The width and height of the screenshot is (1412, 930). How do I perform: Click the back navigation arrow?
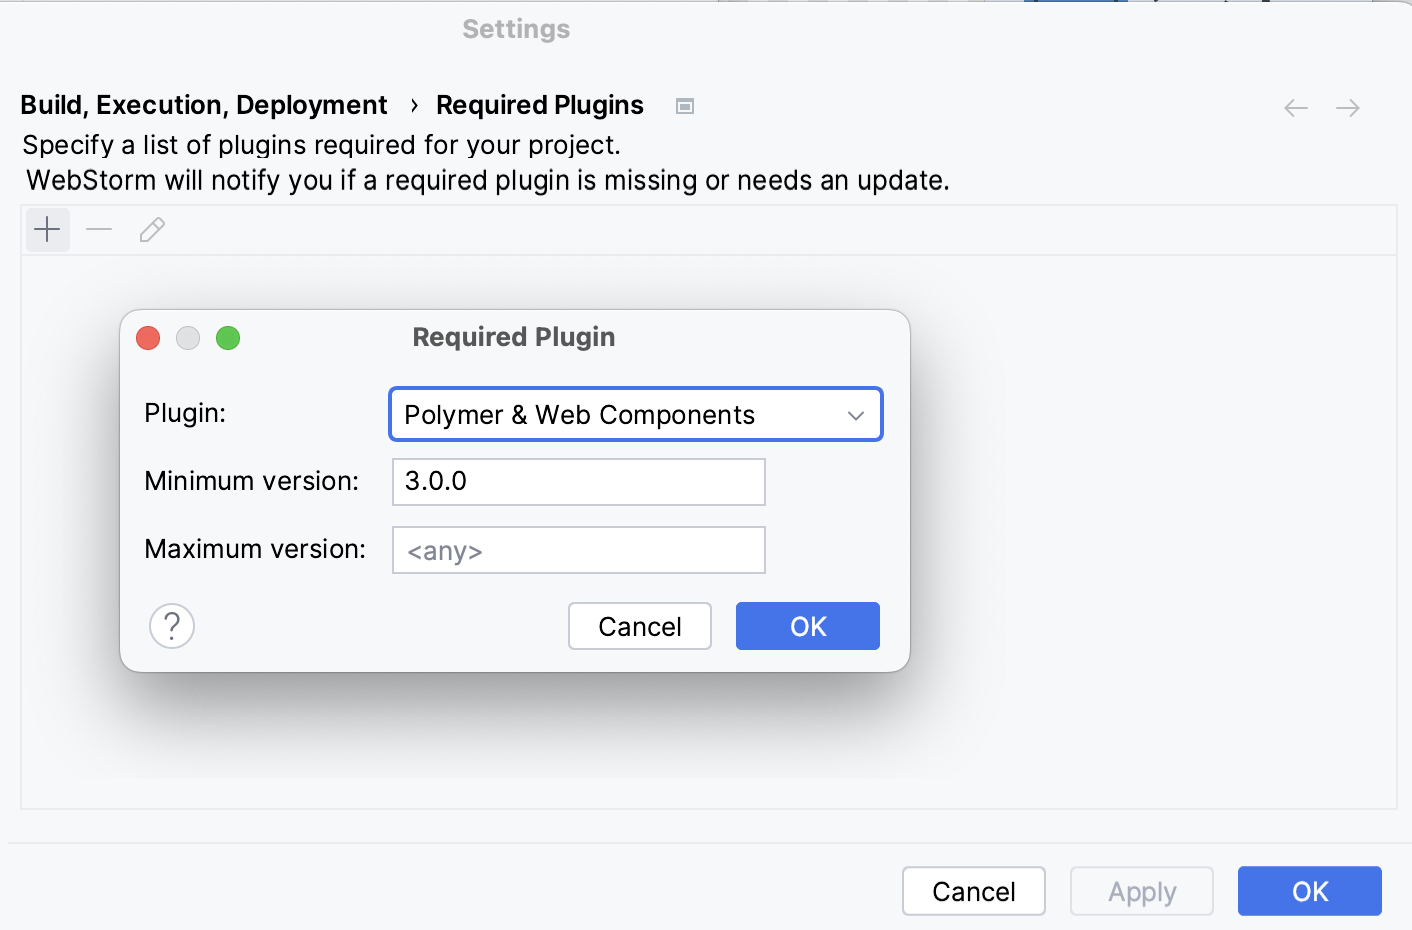tap(1295, 107)
